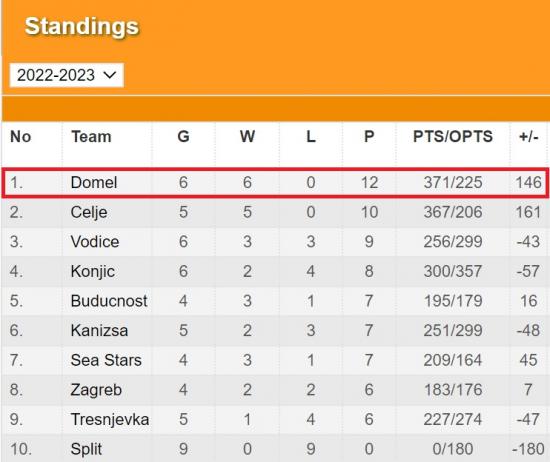Click the W wins column header
Image resolution: width=550 pixels, height=462 pixels.
pyautogui.click(x=247, y=136)
